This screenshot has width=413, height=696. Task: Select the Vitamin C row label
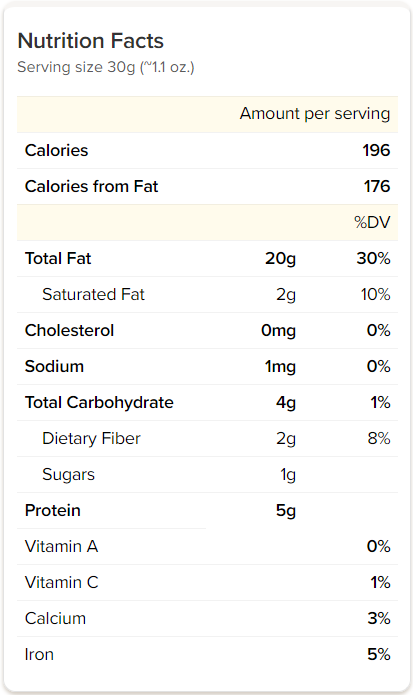(61, 582)
